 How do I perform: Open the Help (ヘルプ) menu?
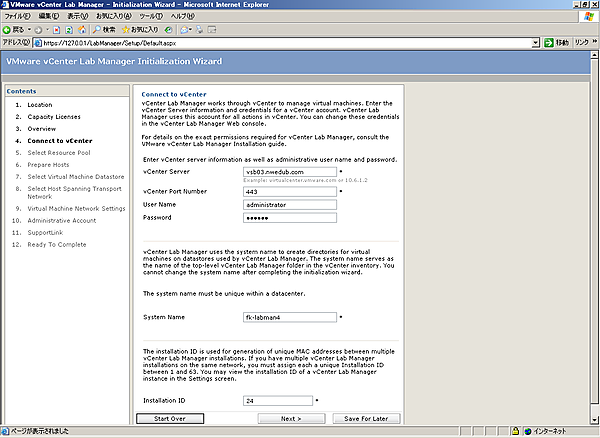pyautogui.click(x=182, y=17)
